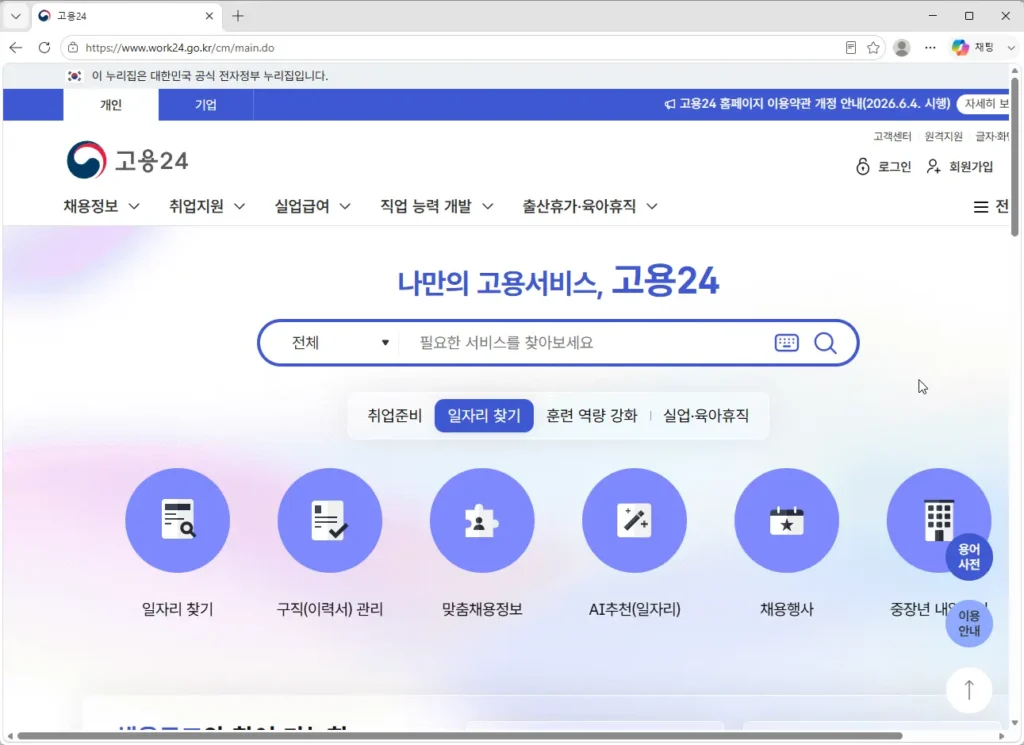Open the 고객센터 link
The image size is (1024, 745).
(892, 136)
